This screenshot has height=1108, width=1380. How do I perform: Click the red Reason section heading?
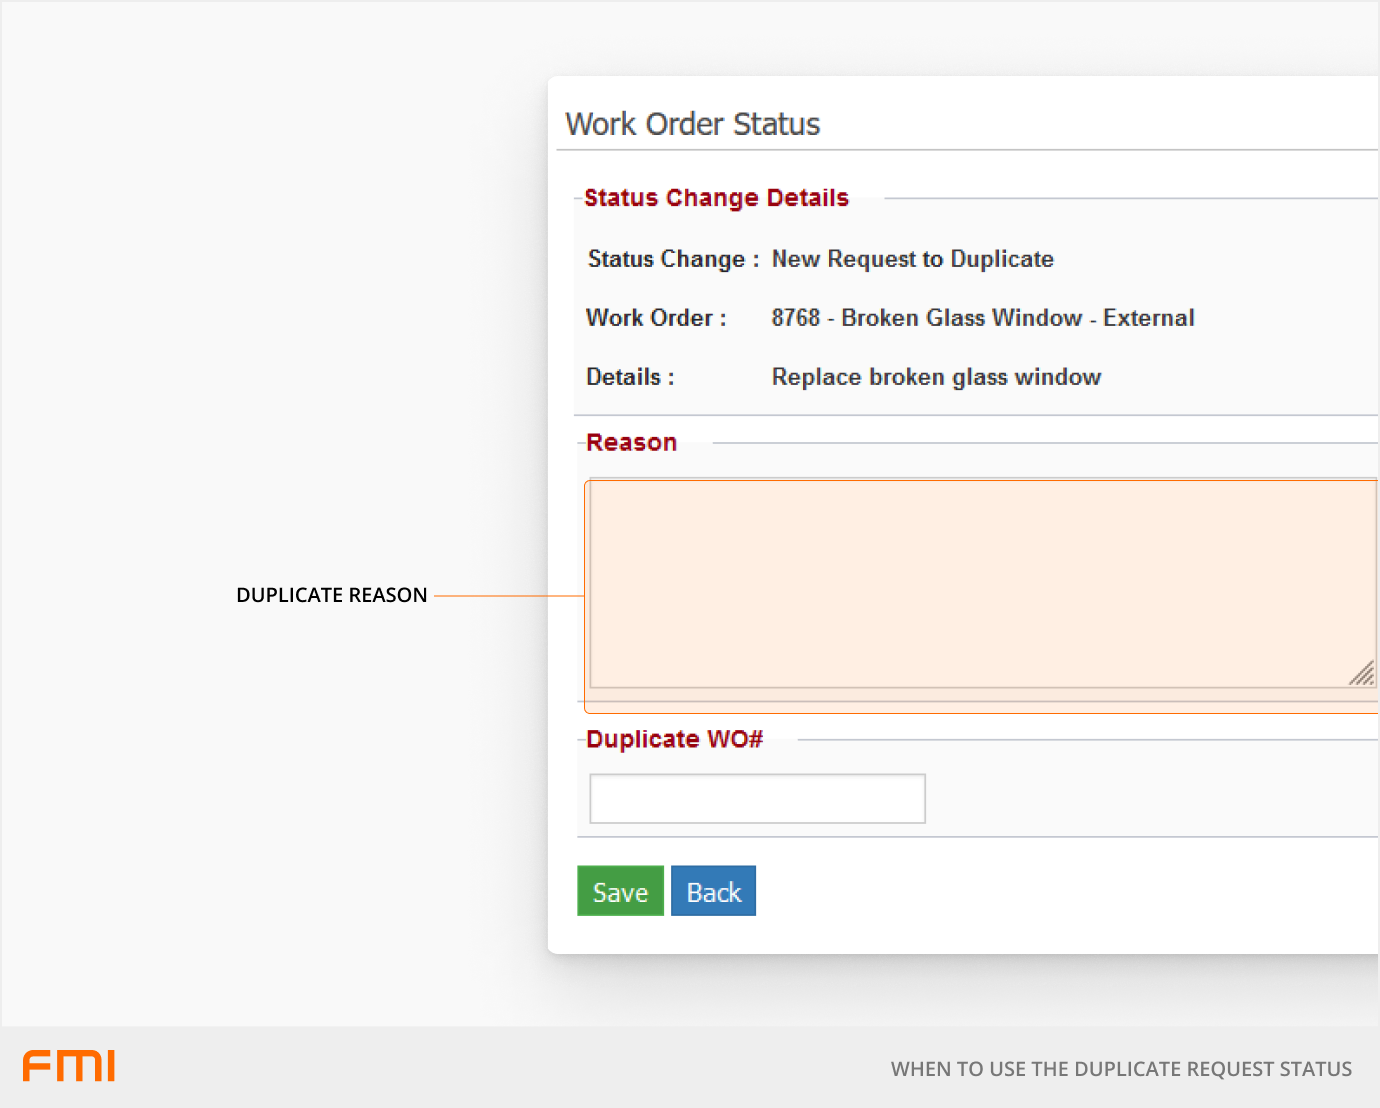[631, 442]
